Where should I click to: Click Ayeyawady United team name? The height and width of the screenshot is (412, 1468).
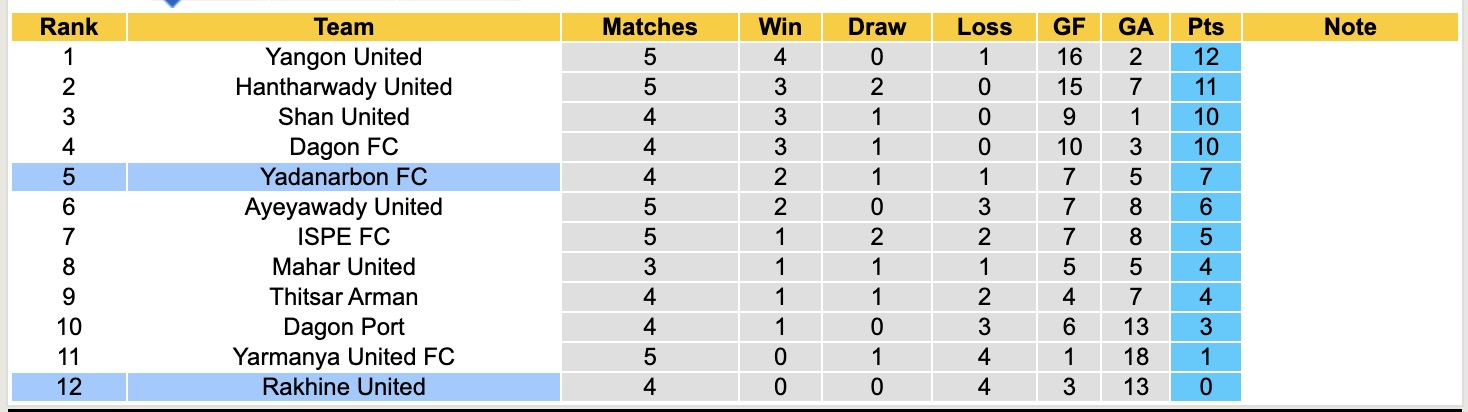point(343,207)
